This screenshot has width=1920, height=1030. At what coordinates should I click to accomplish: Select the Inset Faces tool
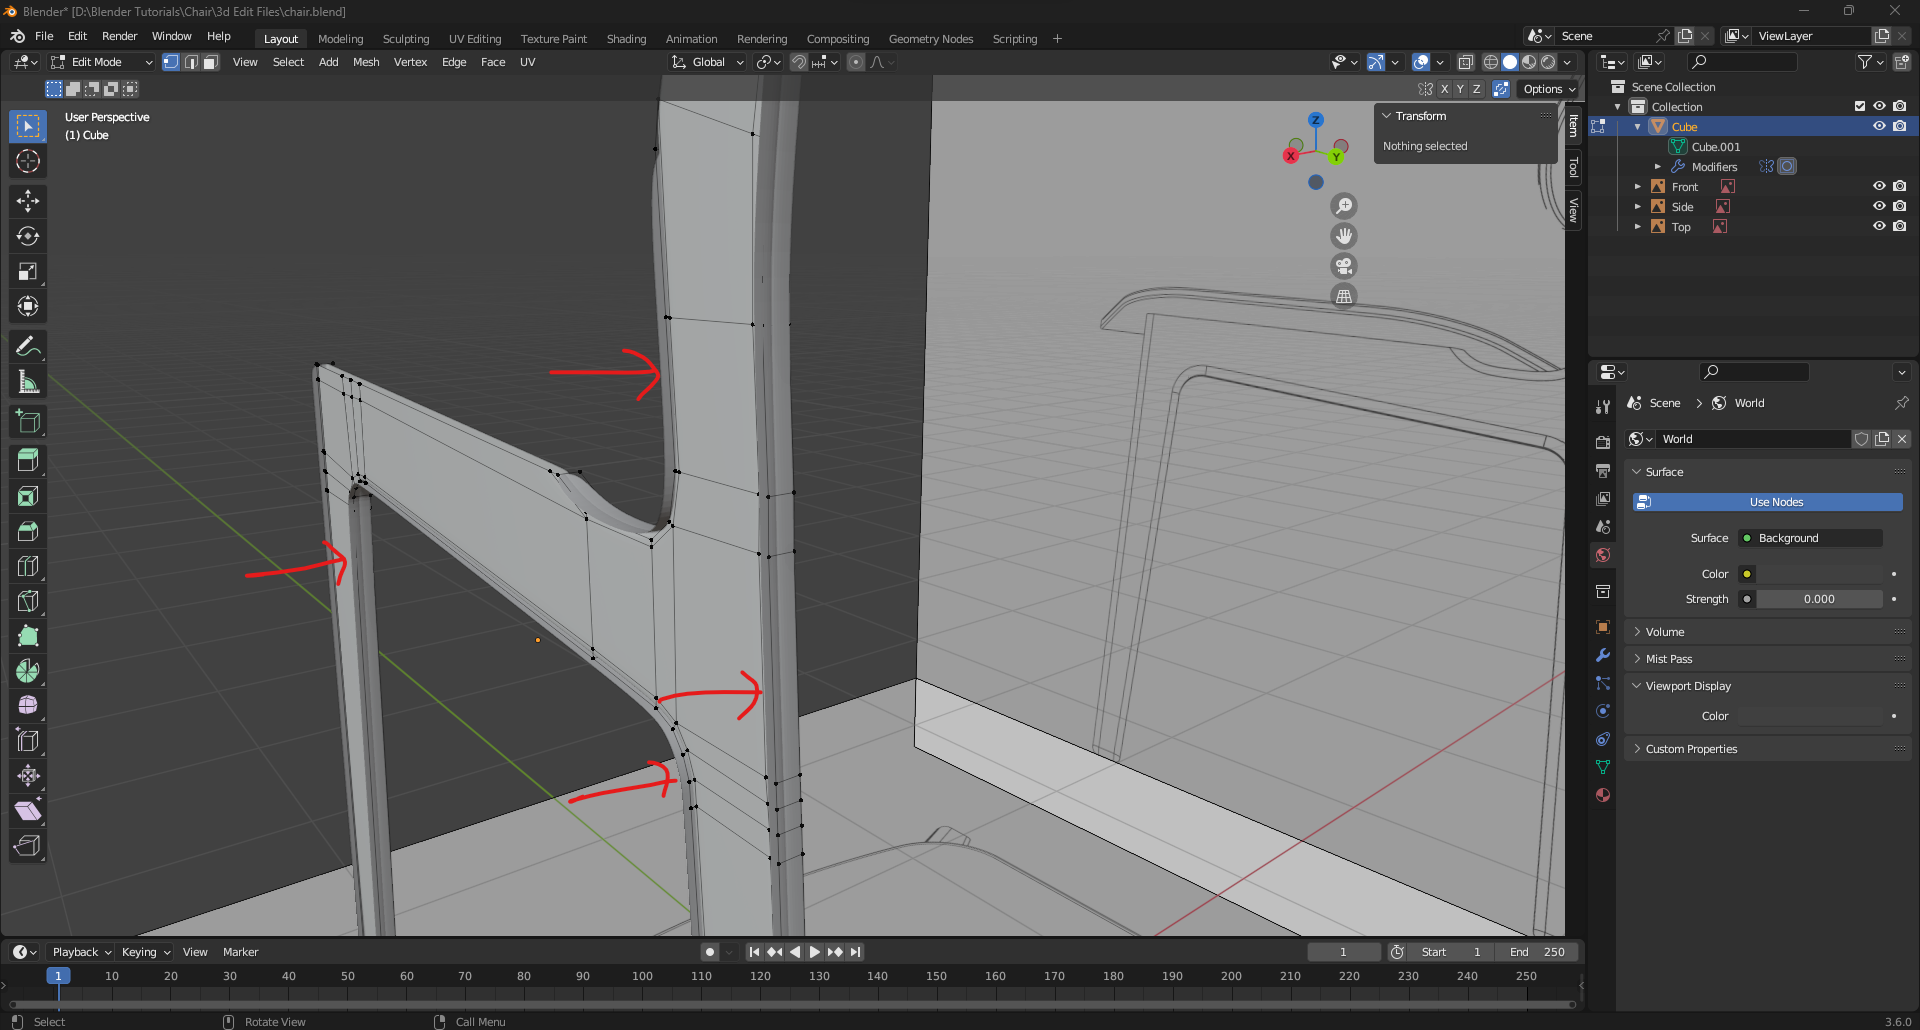click(x=28, y=496)
